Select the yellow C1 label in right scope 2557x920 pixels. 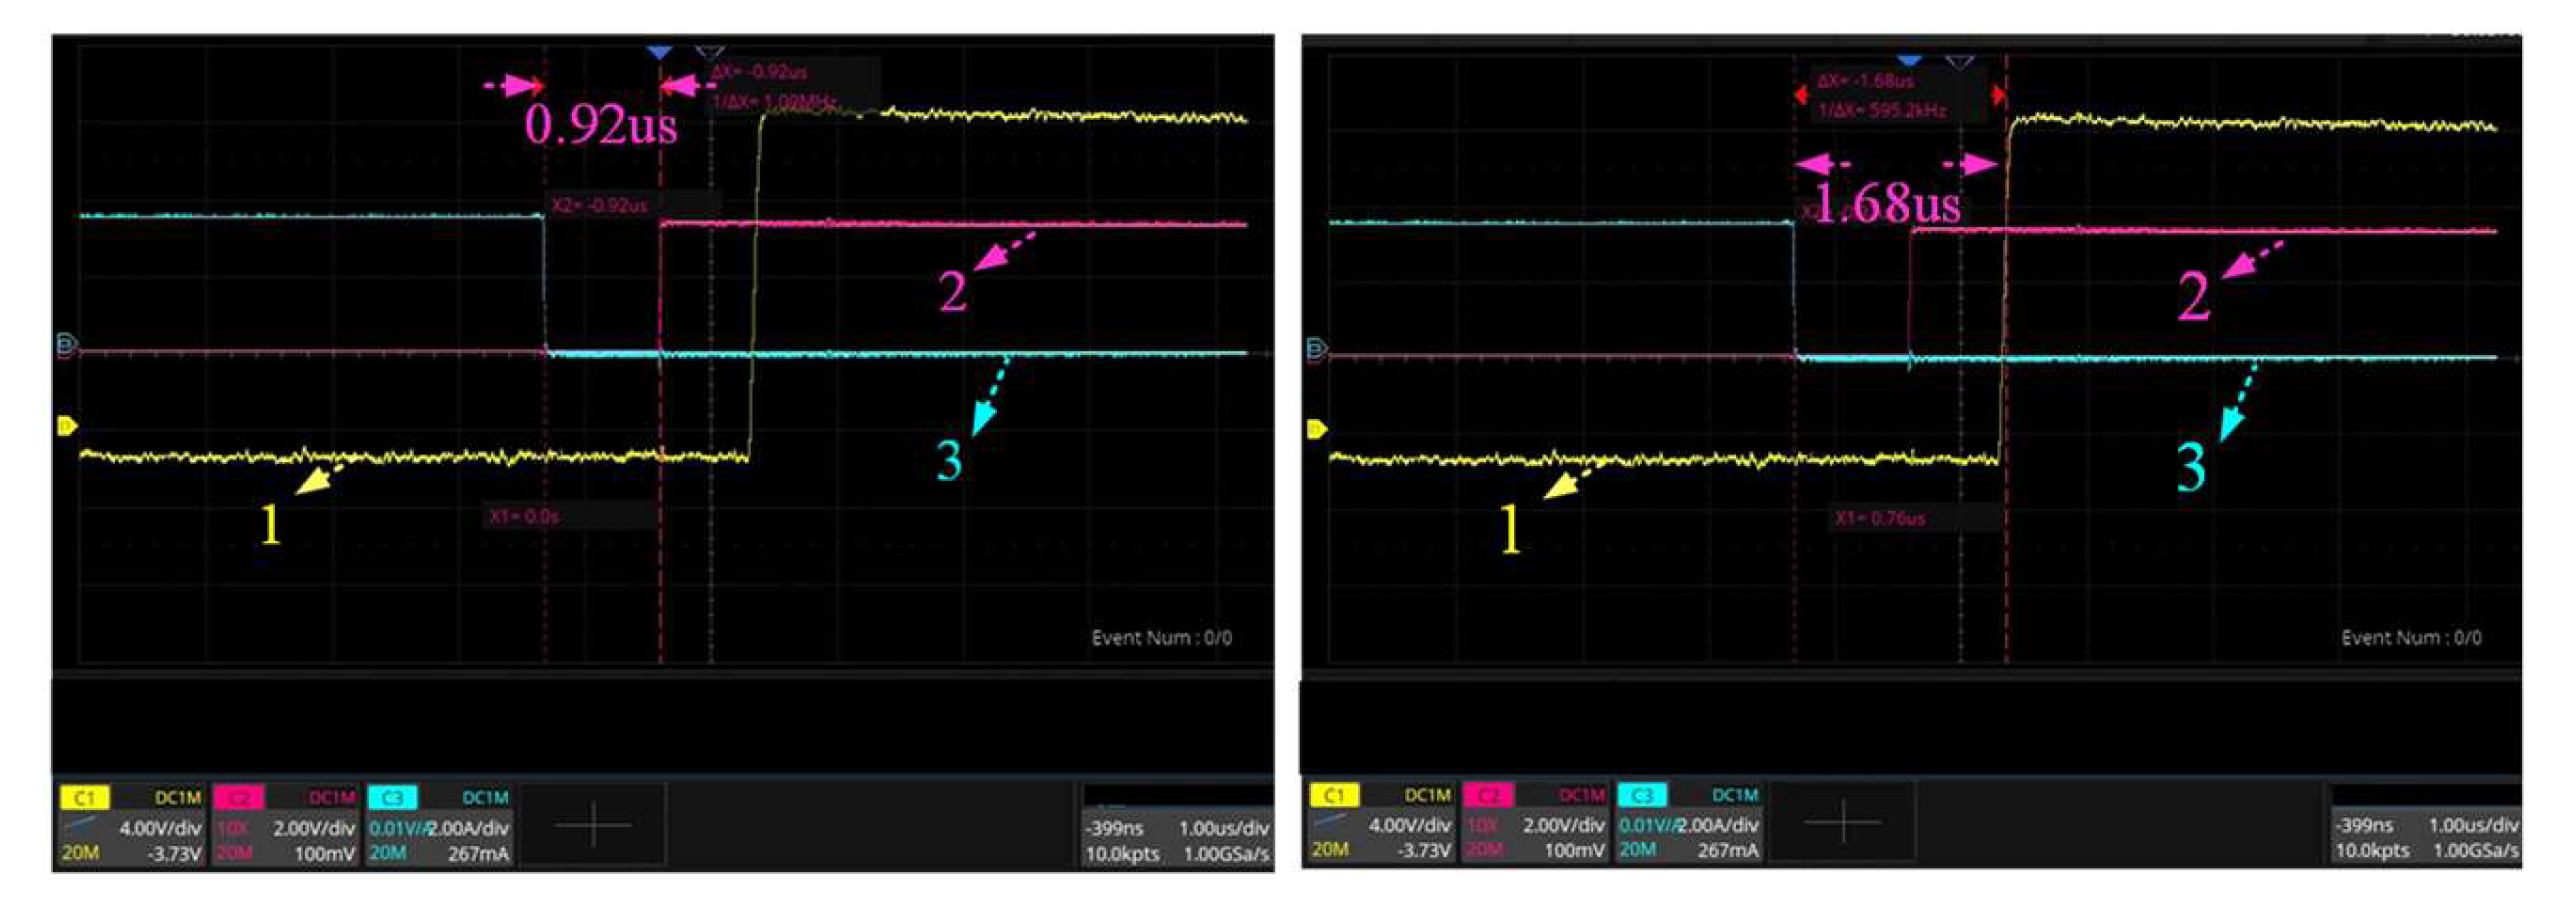(1334, 795)
